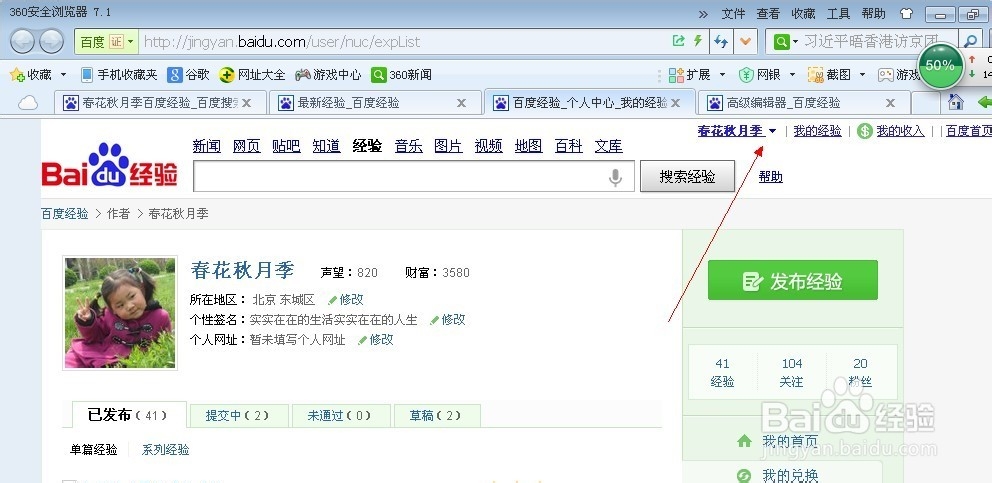Screen dimensions: 992x483
Task: Click 修改 next to 个人网址
Action: point(376,340)
